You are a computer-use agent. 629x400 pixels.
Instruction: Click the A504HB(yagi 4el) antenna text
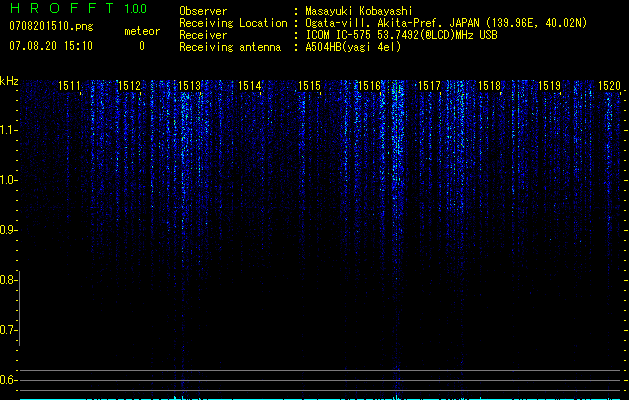[x=353, y=47]
